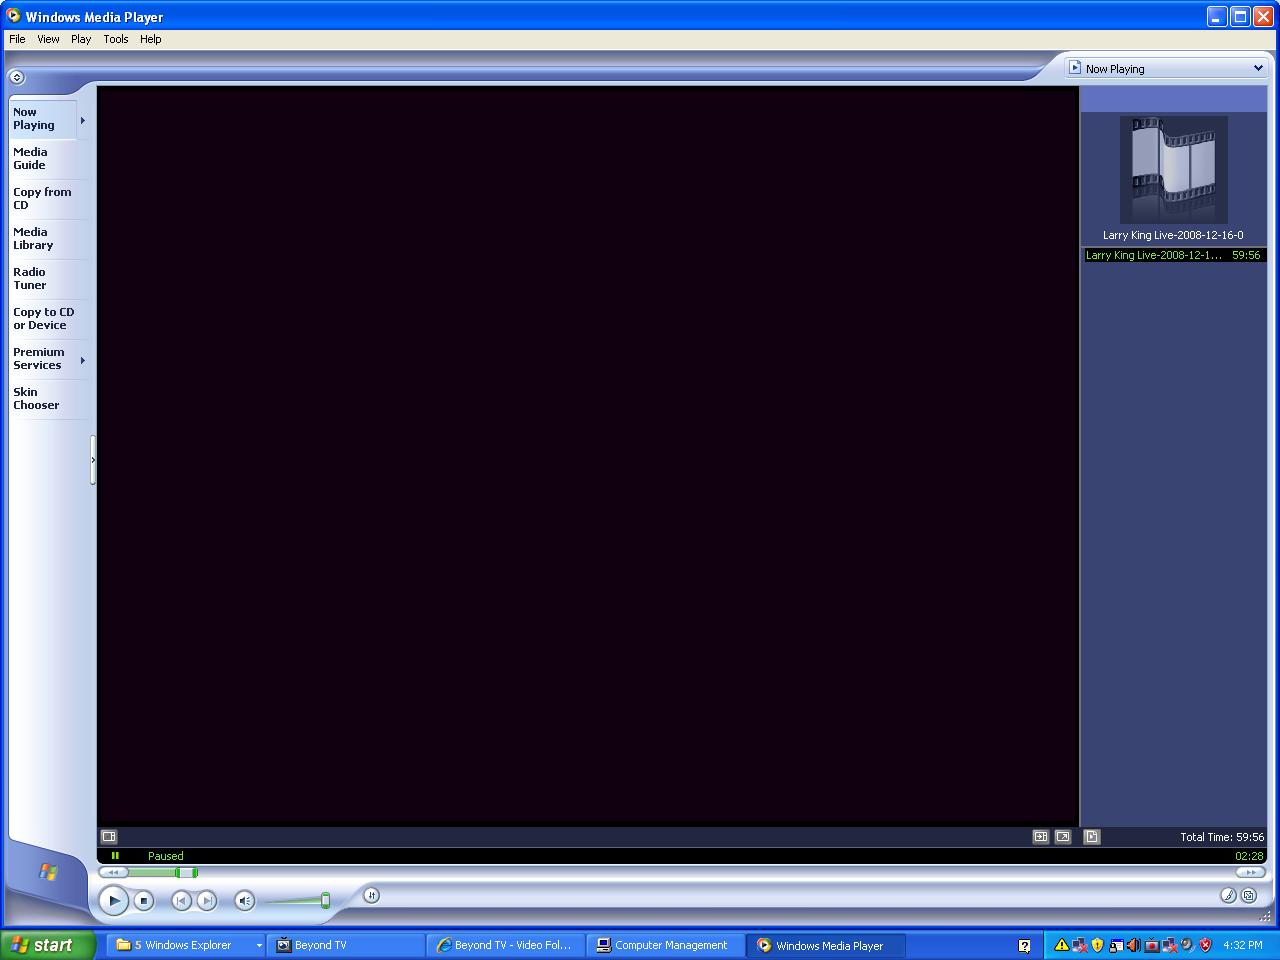The image size is (1280, 960).
Task: Click the full screen view icon
Action: point(1063,837)
